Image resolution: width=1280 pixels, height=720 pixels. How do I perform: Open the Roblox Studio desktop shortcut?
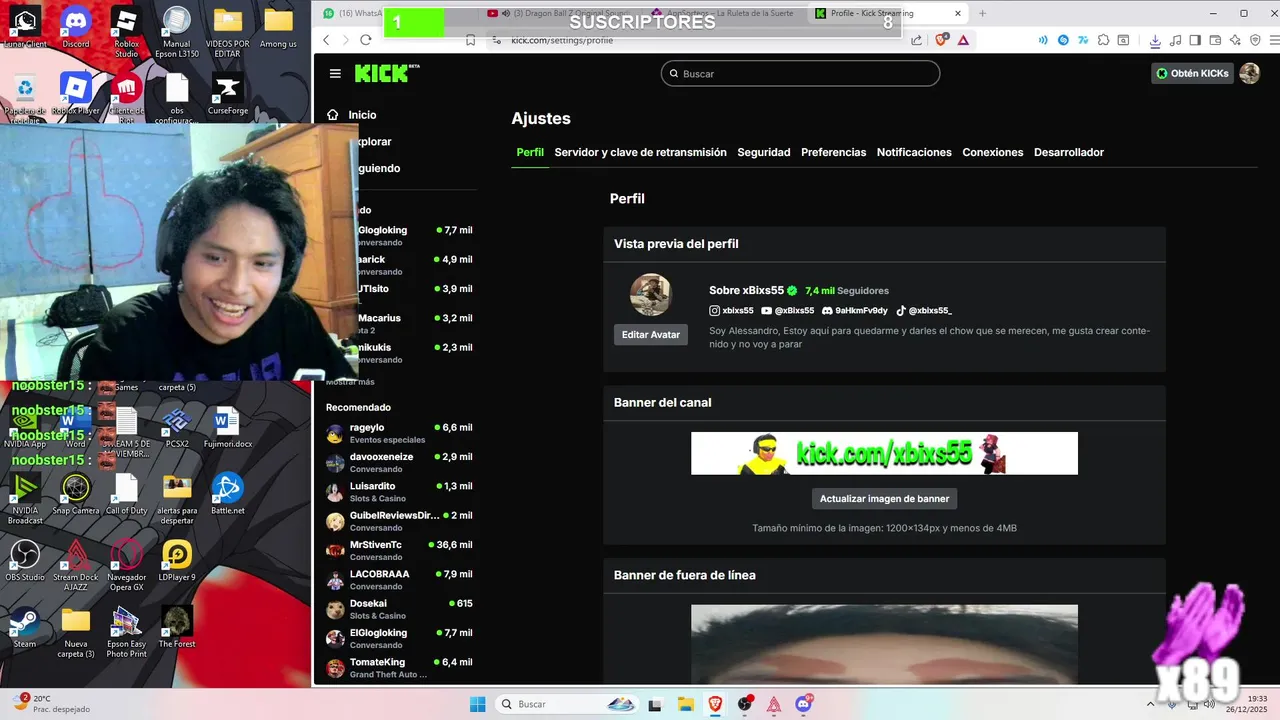126,32
